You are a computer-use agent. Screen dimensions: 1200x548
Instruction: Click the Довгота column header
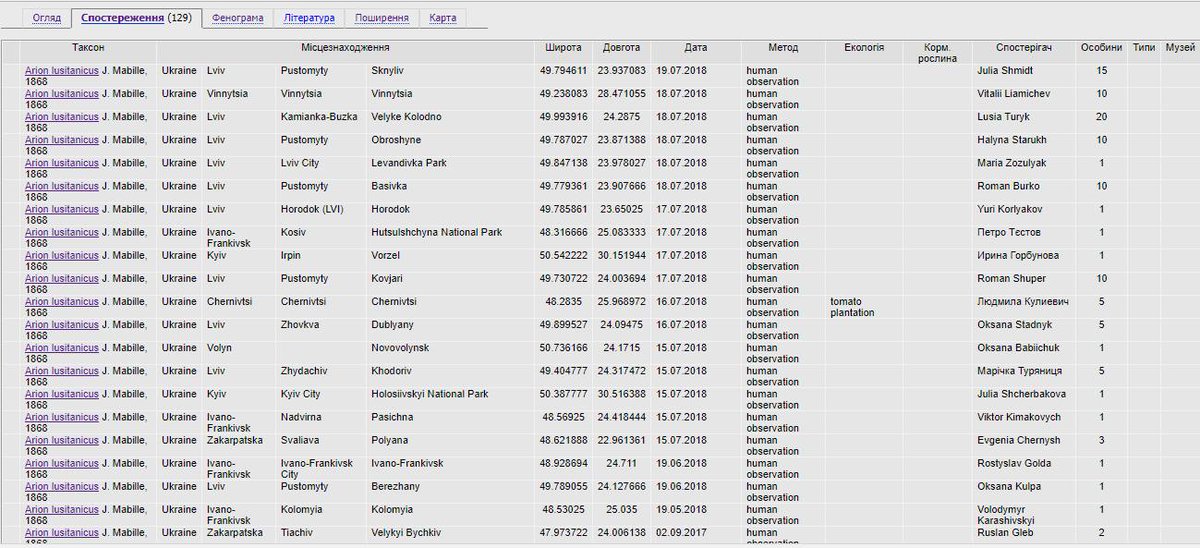(x=622, y=47)
